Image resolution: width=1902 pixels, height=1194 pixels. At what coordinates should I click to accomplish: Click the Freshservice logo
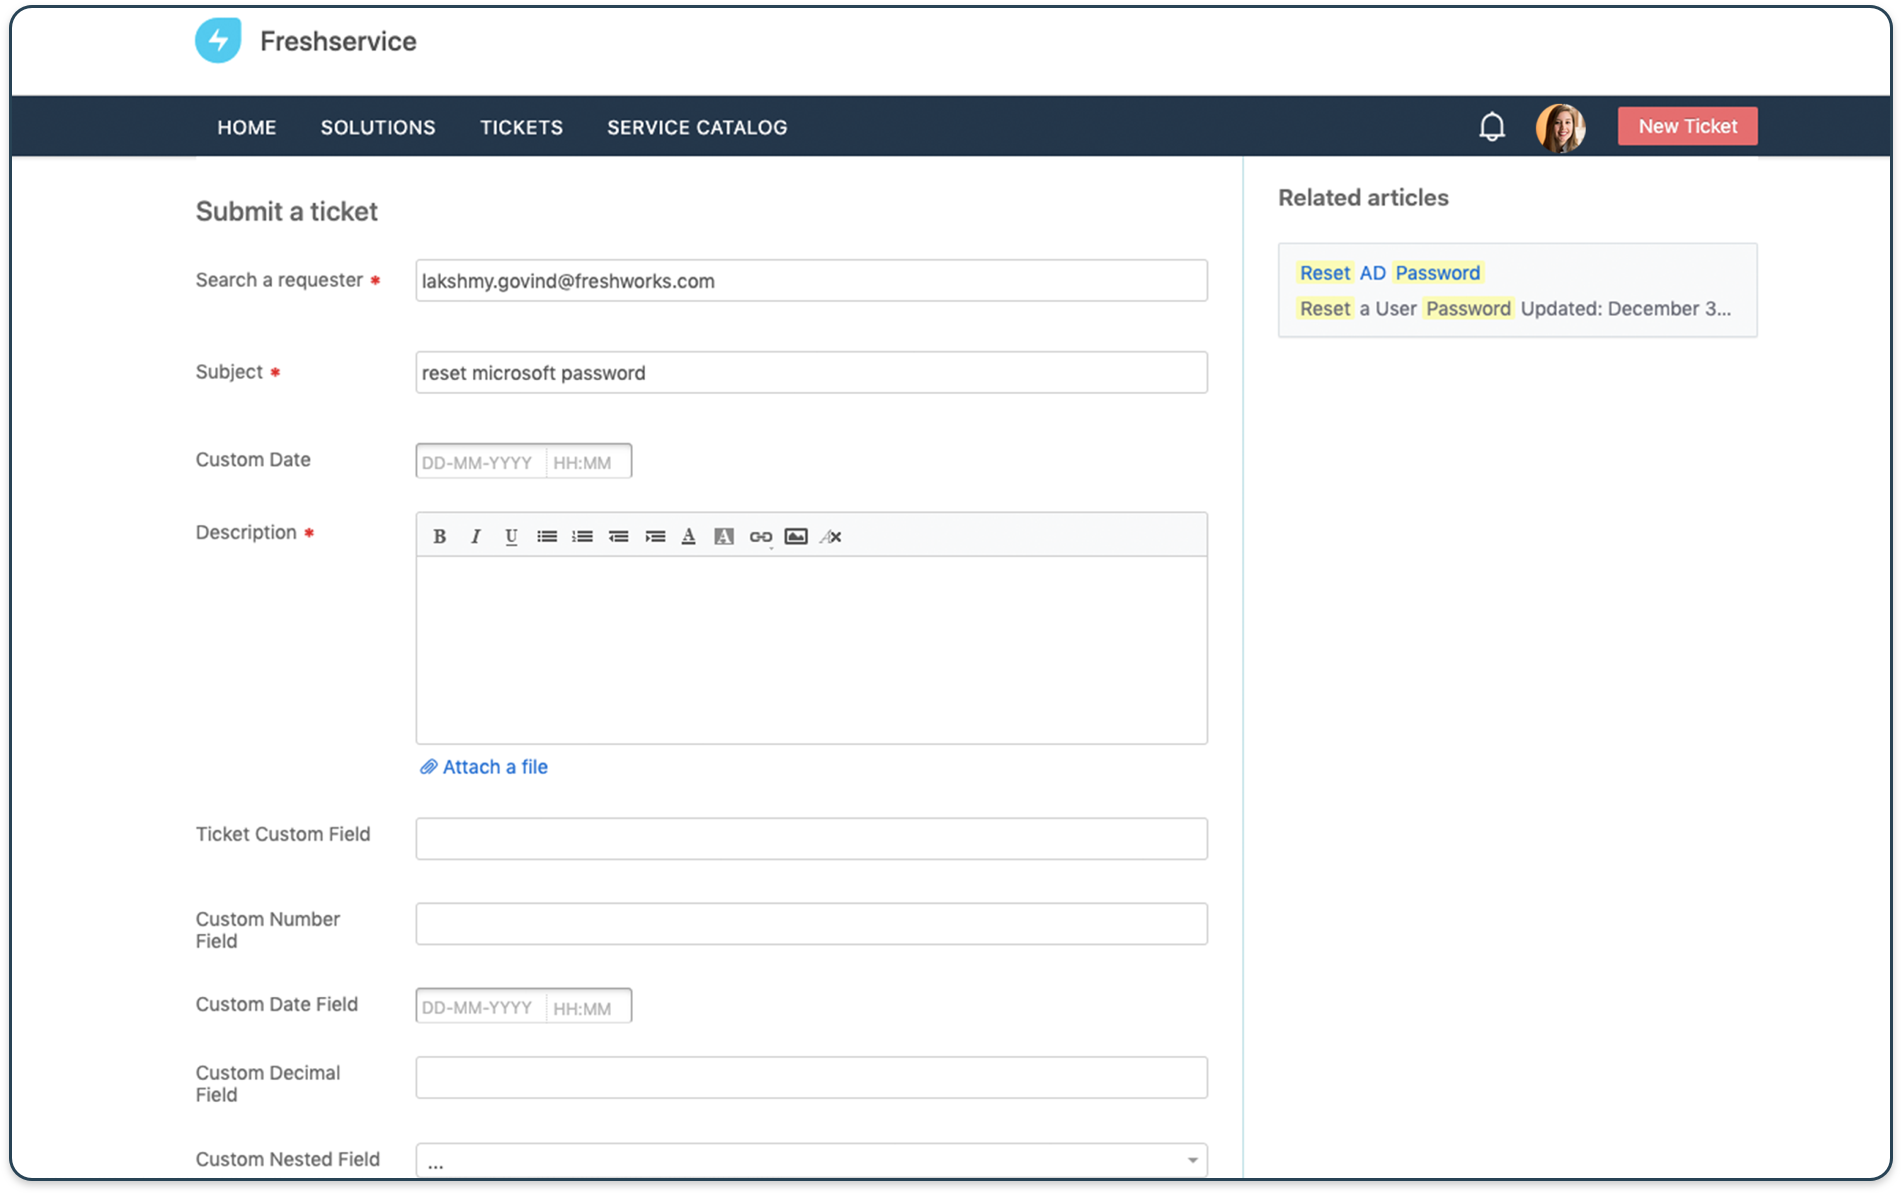pyautogui.click(x=218, y=40)
